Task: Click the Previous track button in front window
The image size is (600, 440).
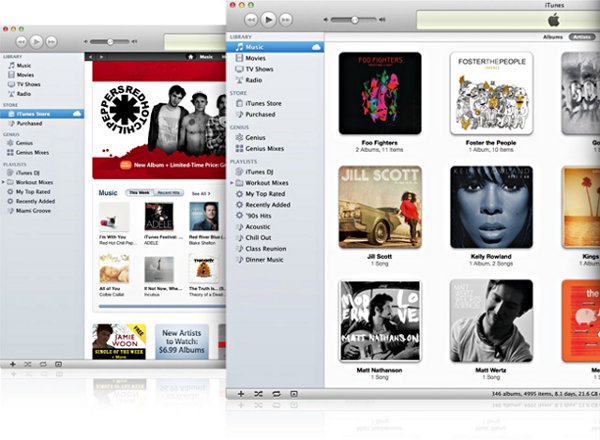Action: [x=249, y=19]
